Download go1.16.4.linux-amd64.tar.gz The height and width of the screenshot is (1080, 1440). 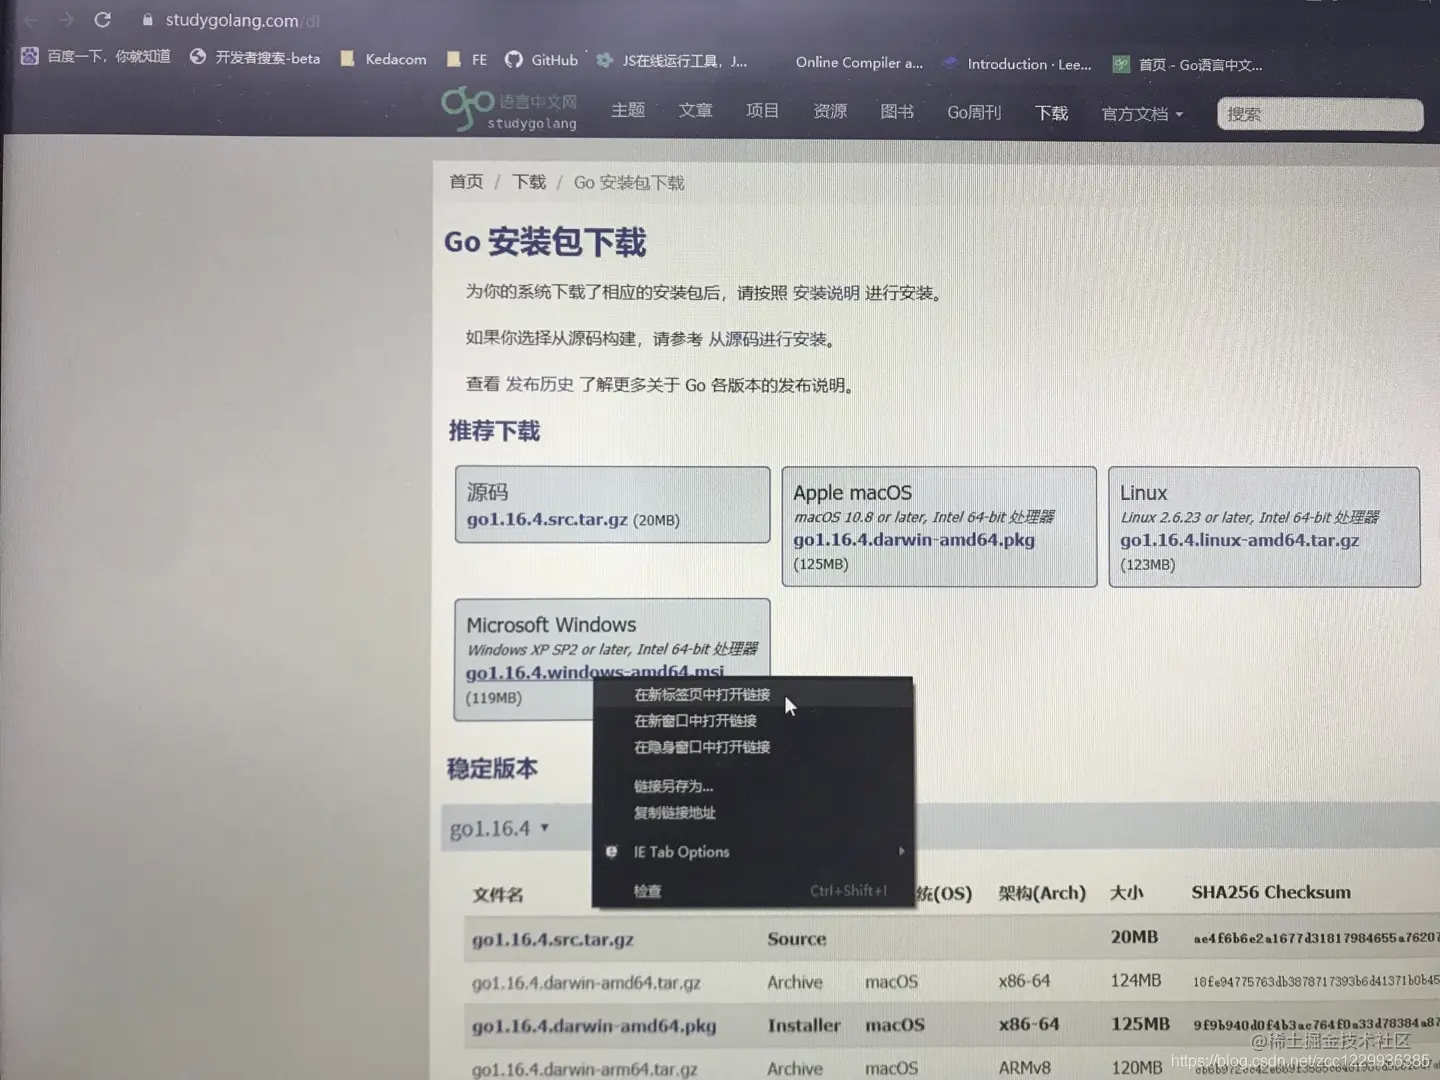tap(1239, 539)
